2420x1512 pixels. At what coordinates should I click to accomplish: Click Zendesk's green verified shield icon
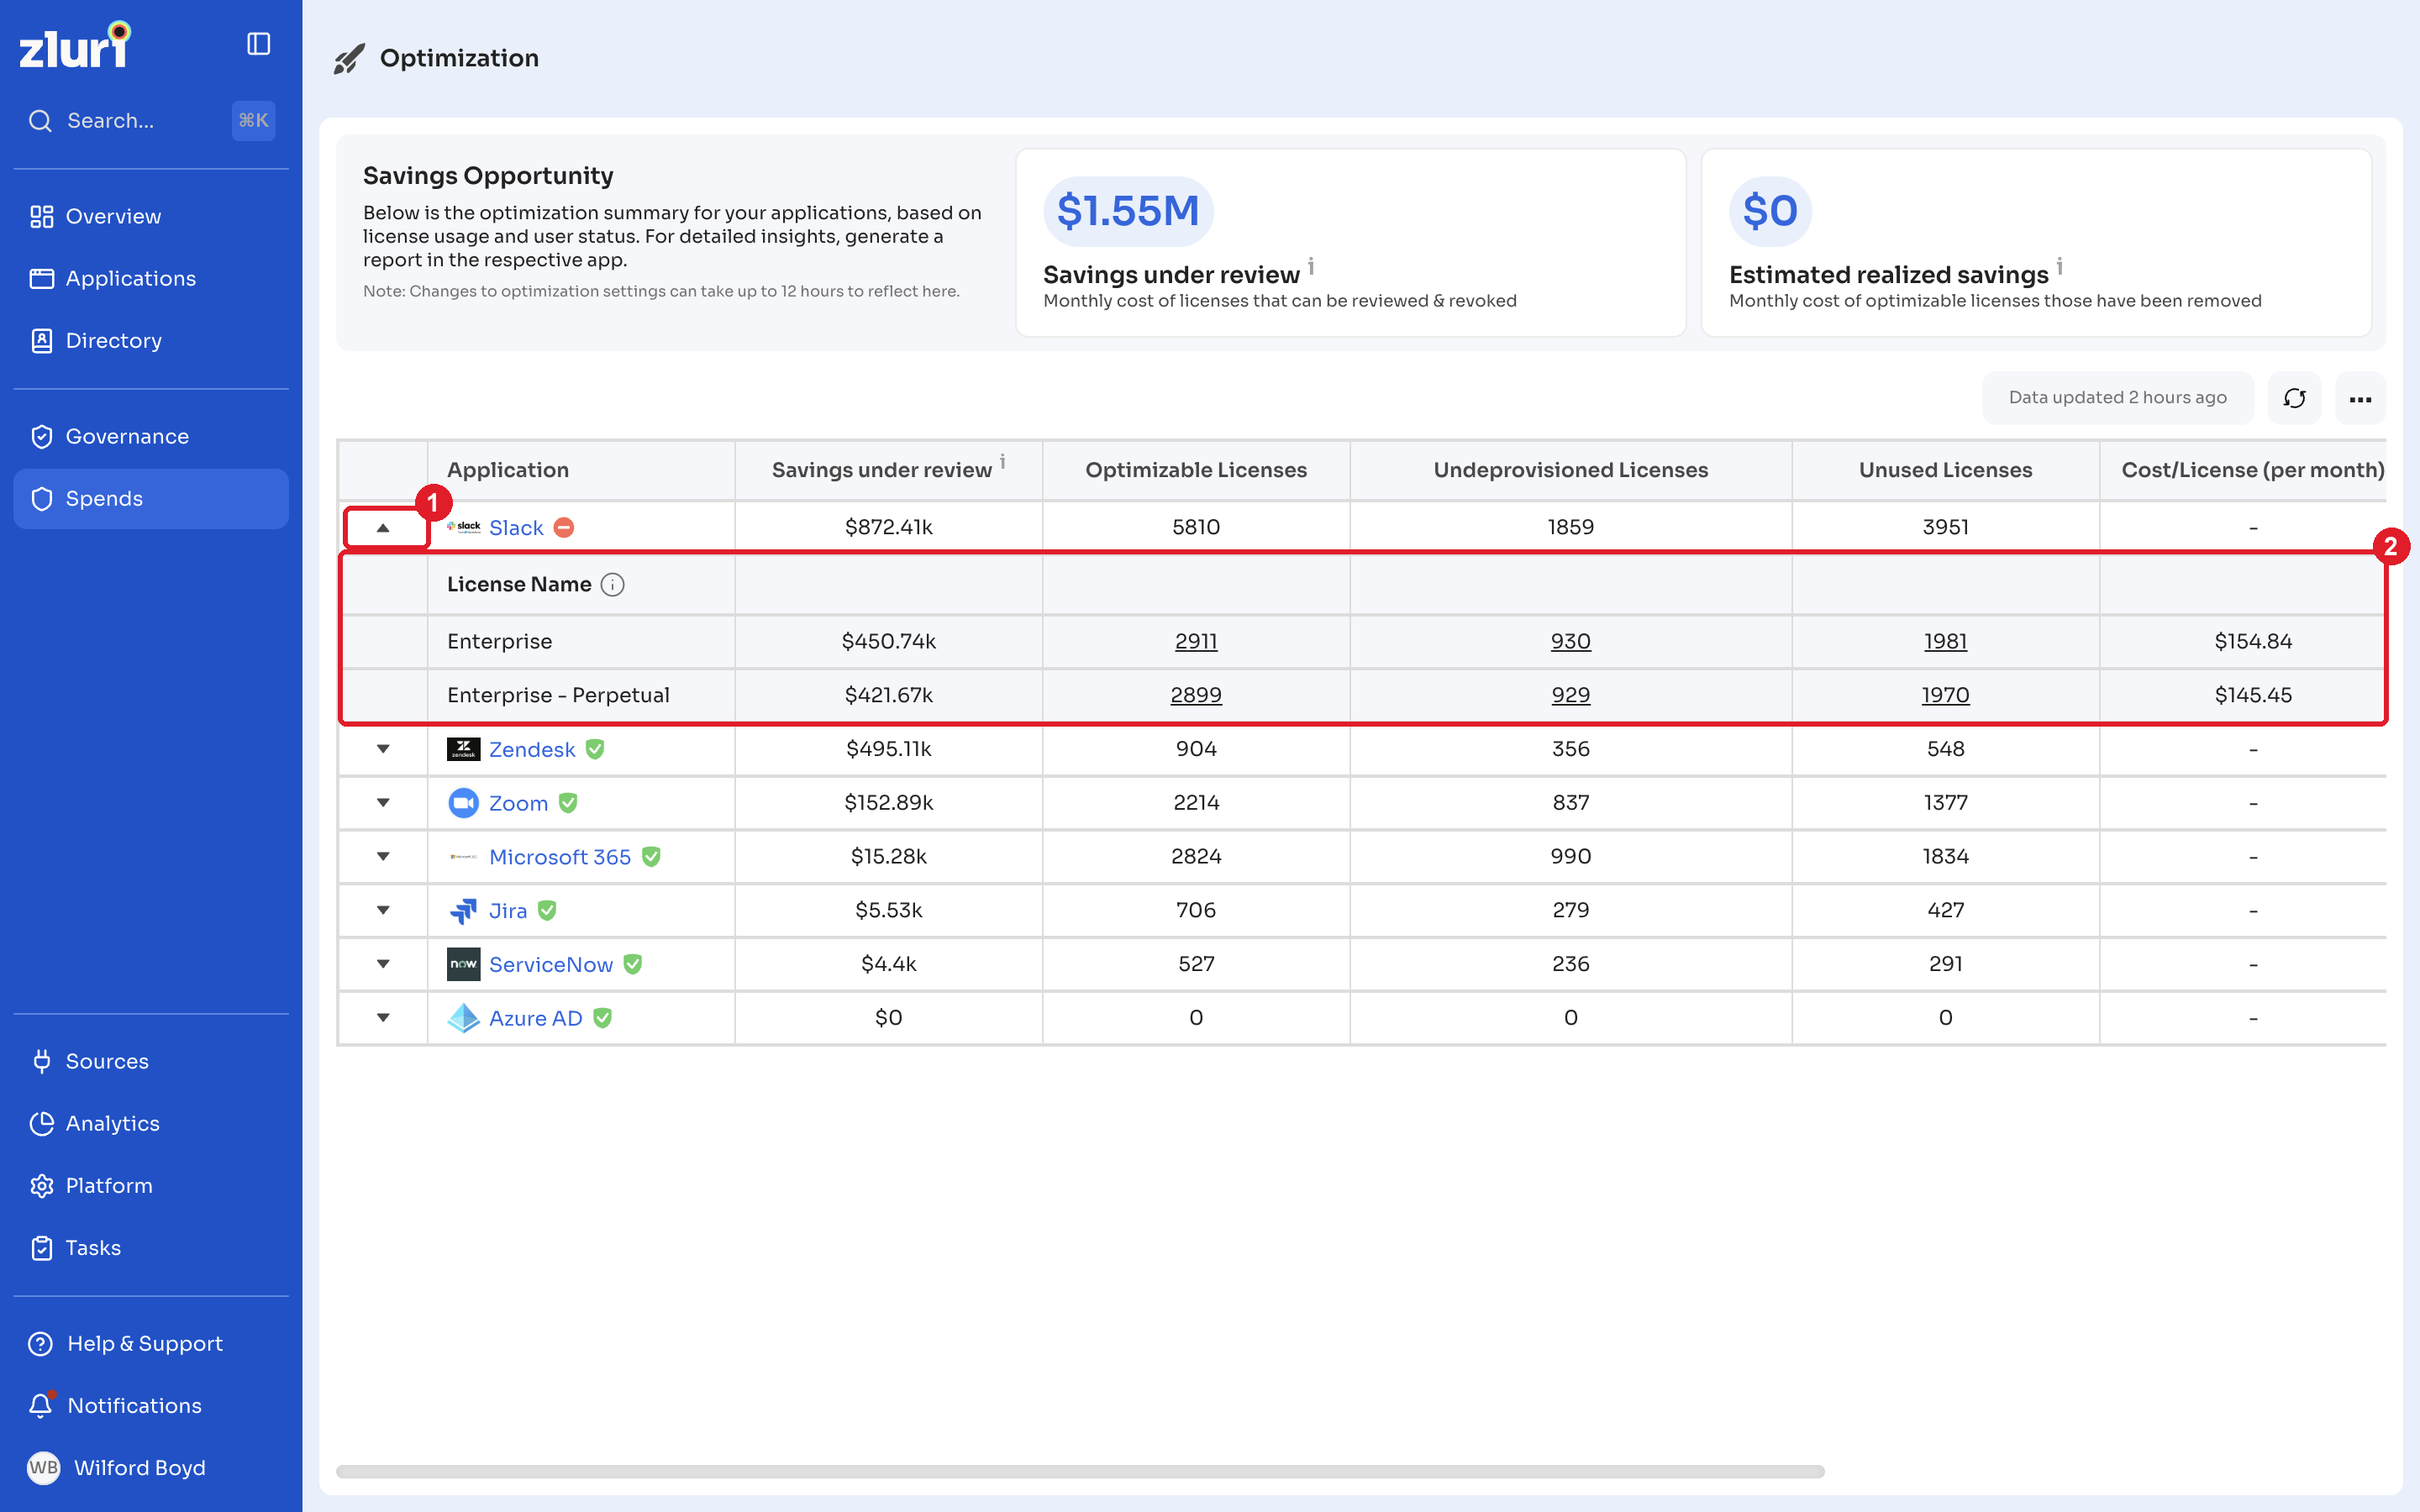click(595, 749)
